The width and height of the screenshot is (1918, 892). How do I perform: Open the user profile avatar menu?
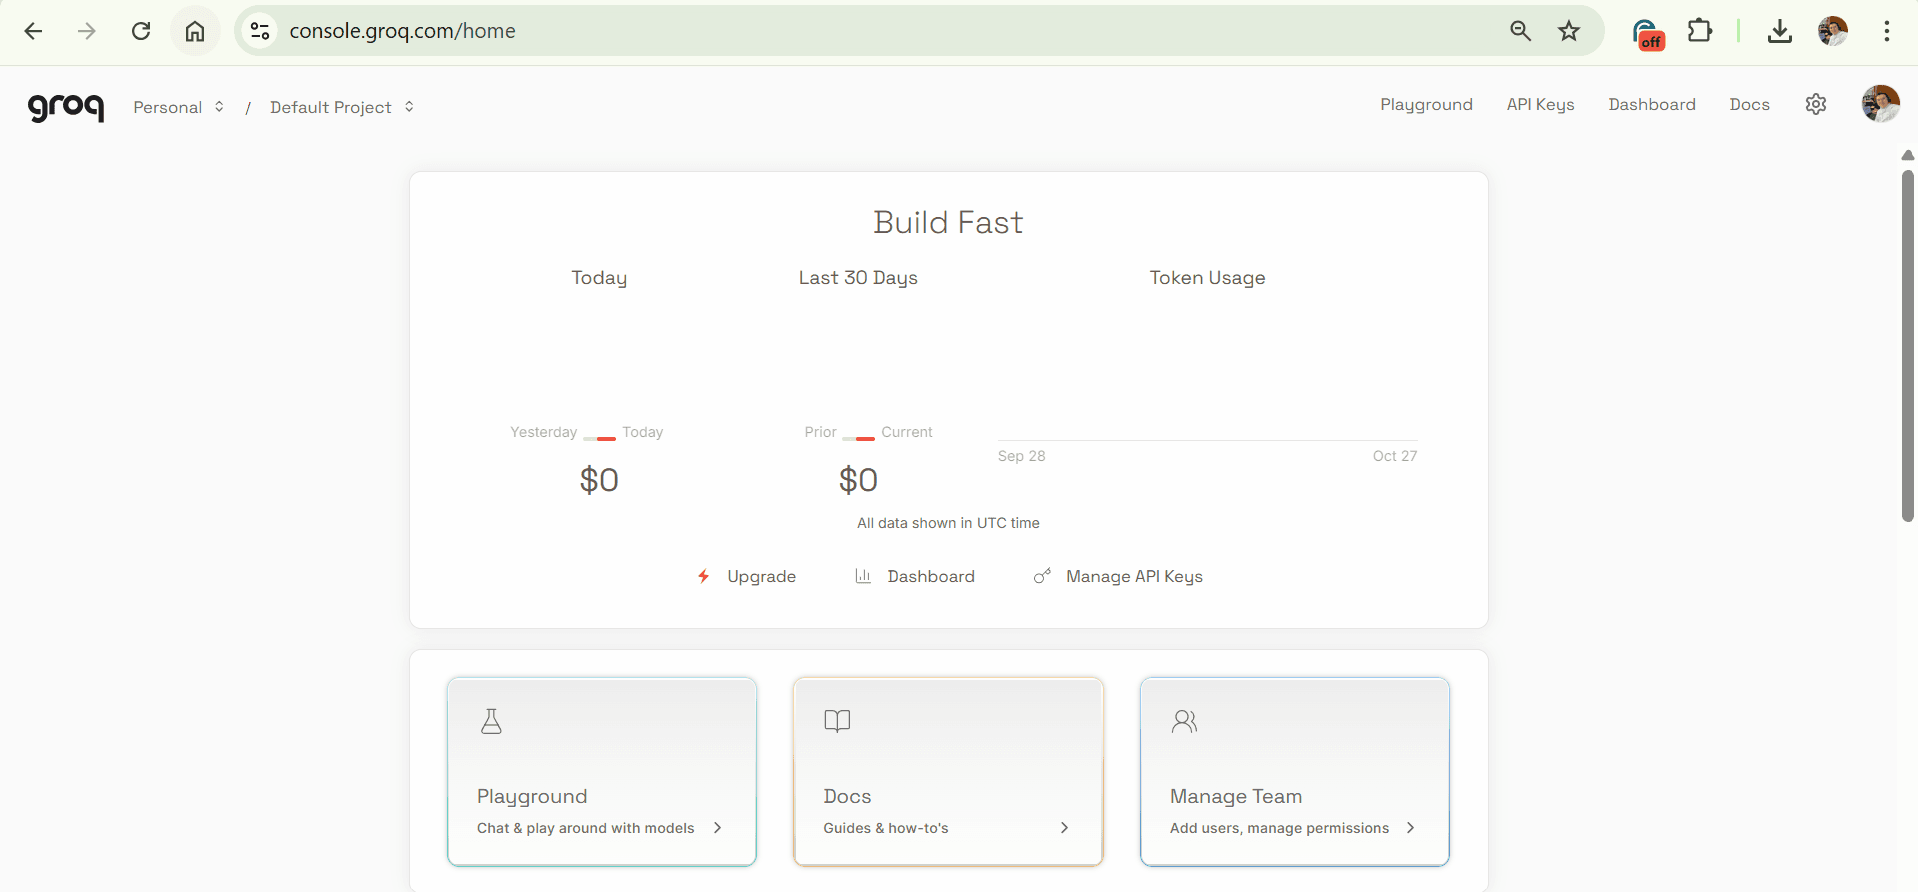pyautogui.click(x=1880, y=104)
